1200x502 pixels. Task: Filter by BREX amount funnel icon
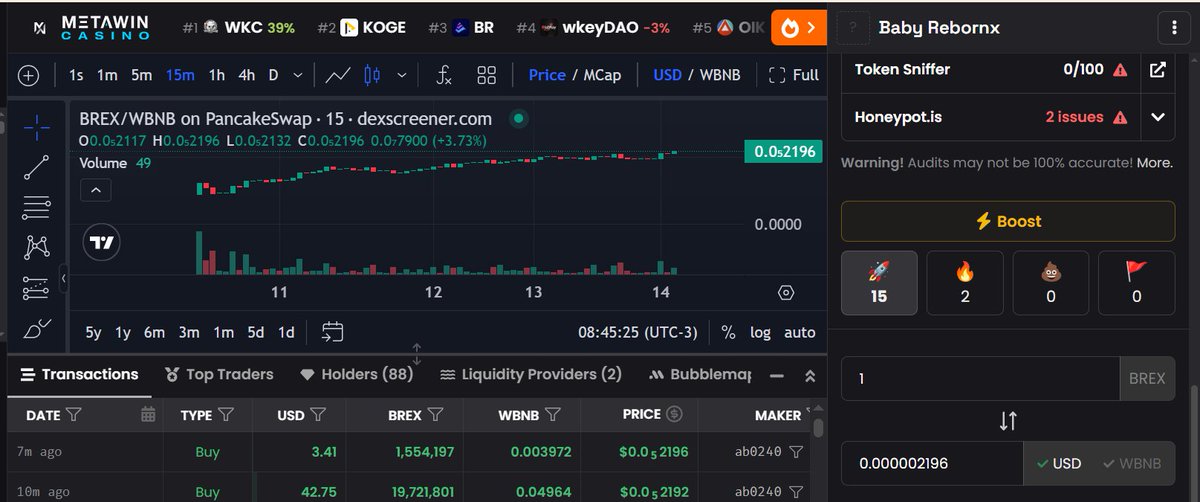[x=435, y=414]
